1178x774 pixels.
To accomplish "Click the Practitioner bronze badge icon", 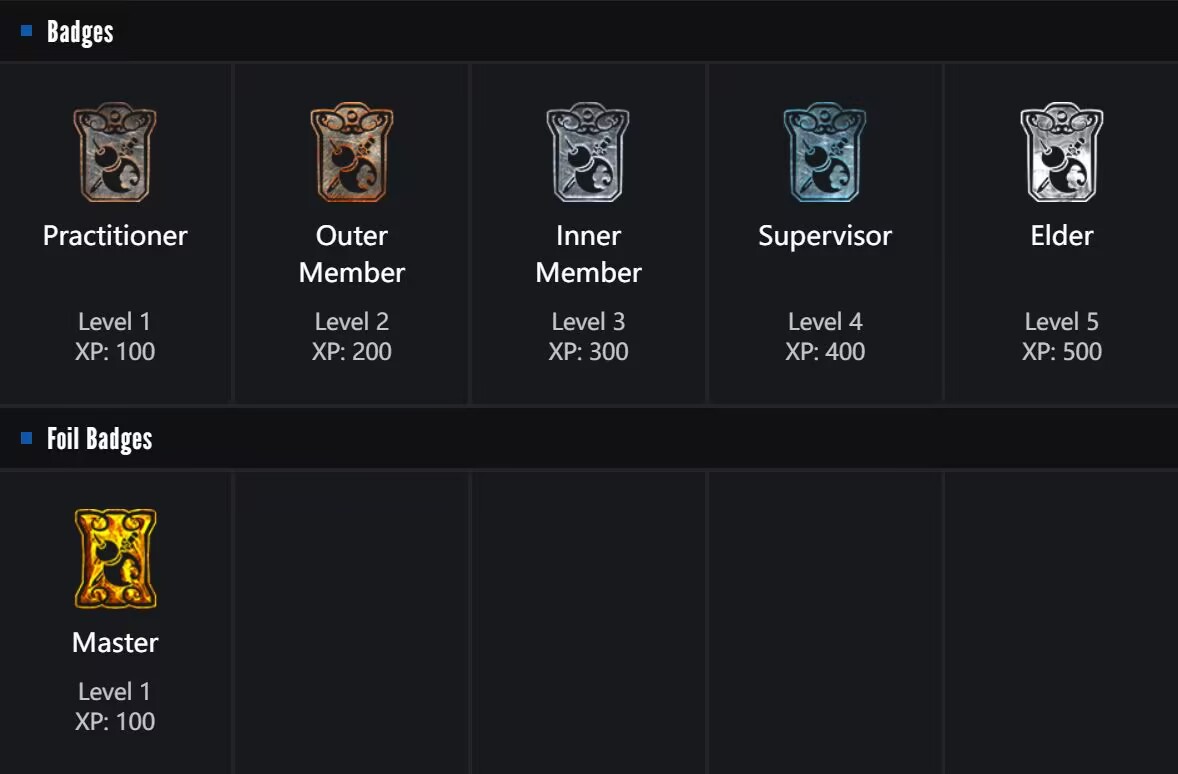I will click(115, 153).
